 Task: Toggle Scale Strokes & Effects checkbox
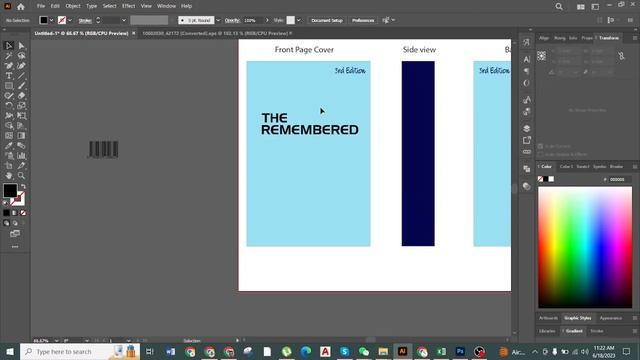pos(541,154)
